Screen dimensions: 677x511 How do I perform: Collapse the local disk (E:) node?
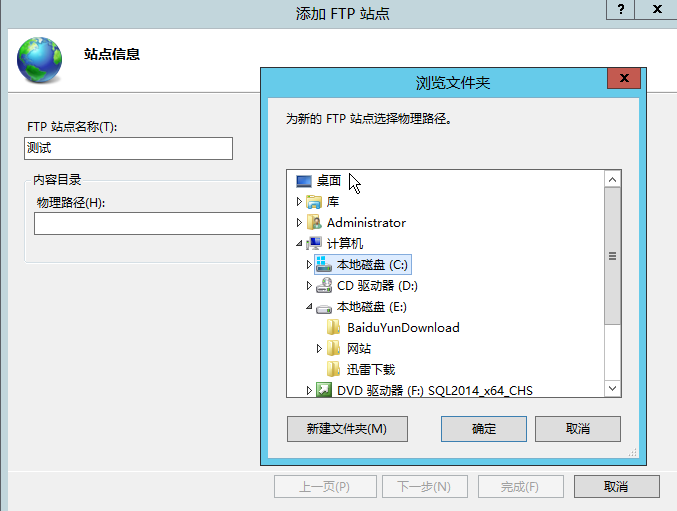click(309, 307)
